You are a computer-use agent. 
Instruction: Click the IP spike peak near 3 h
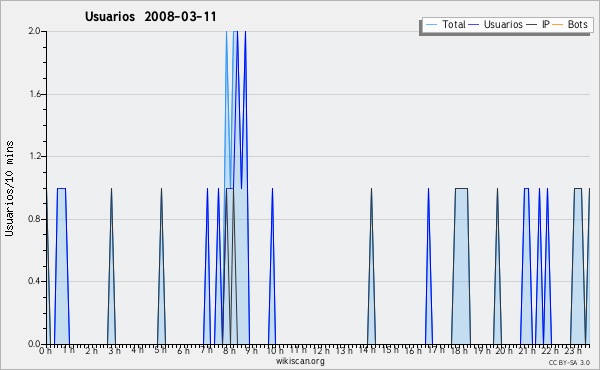click(x=111, y=189)
